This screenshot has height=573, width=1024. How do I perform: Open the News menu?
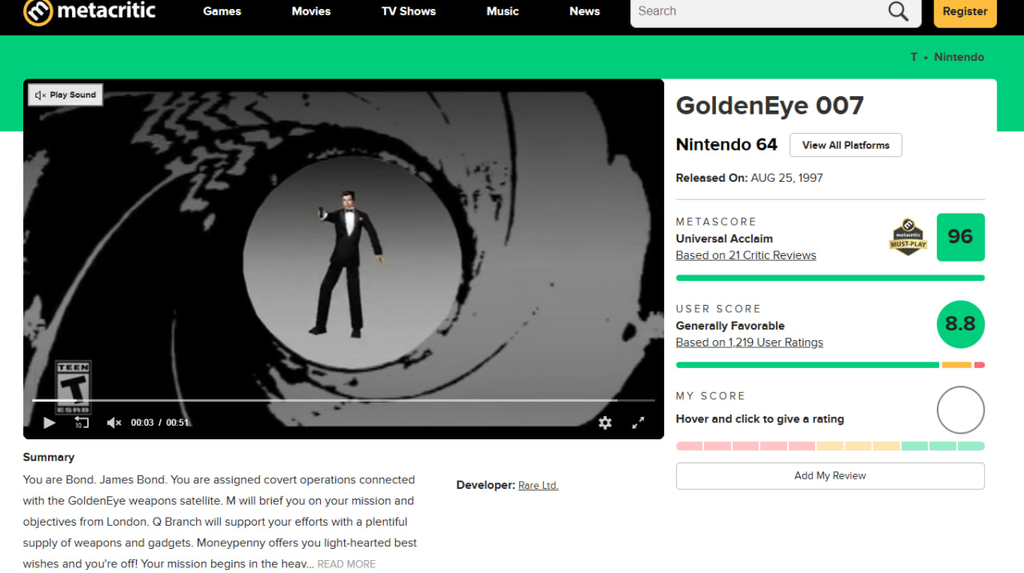(x=584, y=11)
